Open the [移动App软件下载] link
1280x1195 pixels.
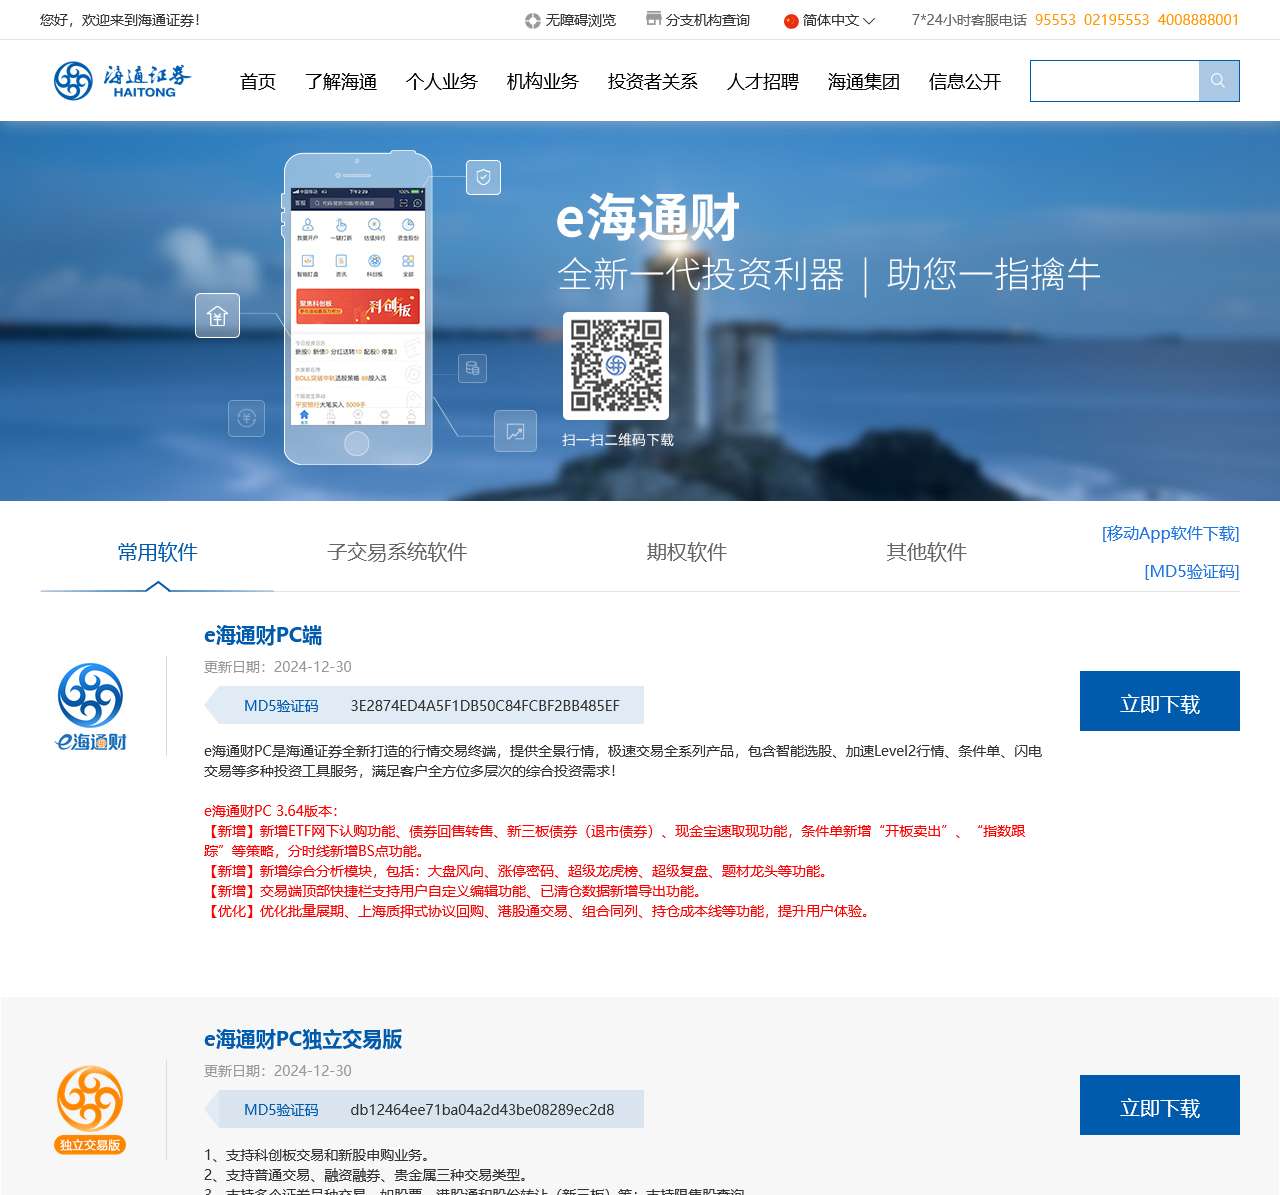click(x=1170, y=534)
